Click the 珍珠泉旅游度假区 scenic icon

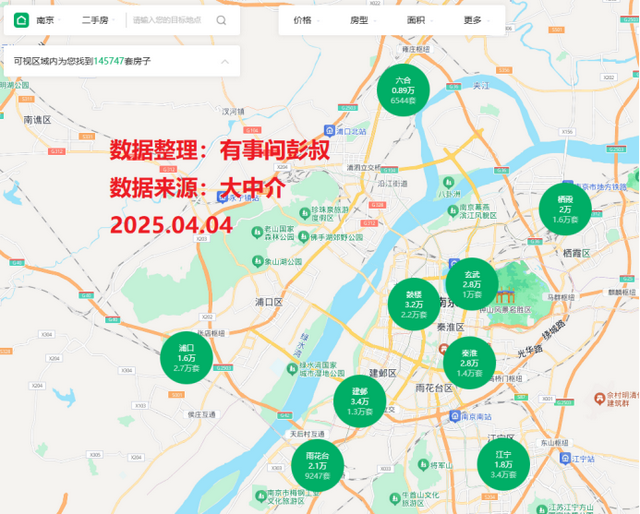pos(304,213)
